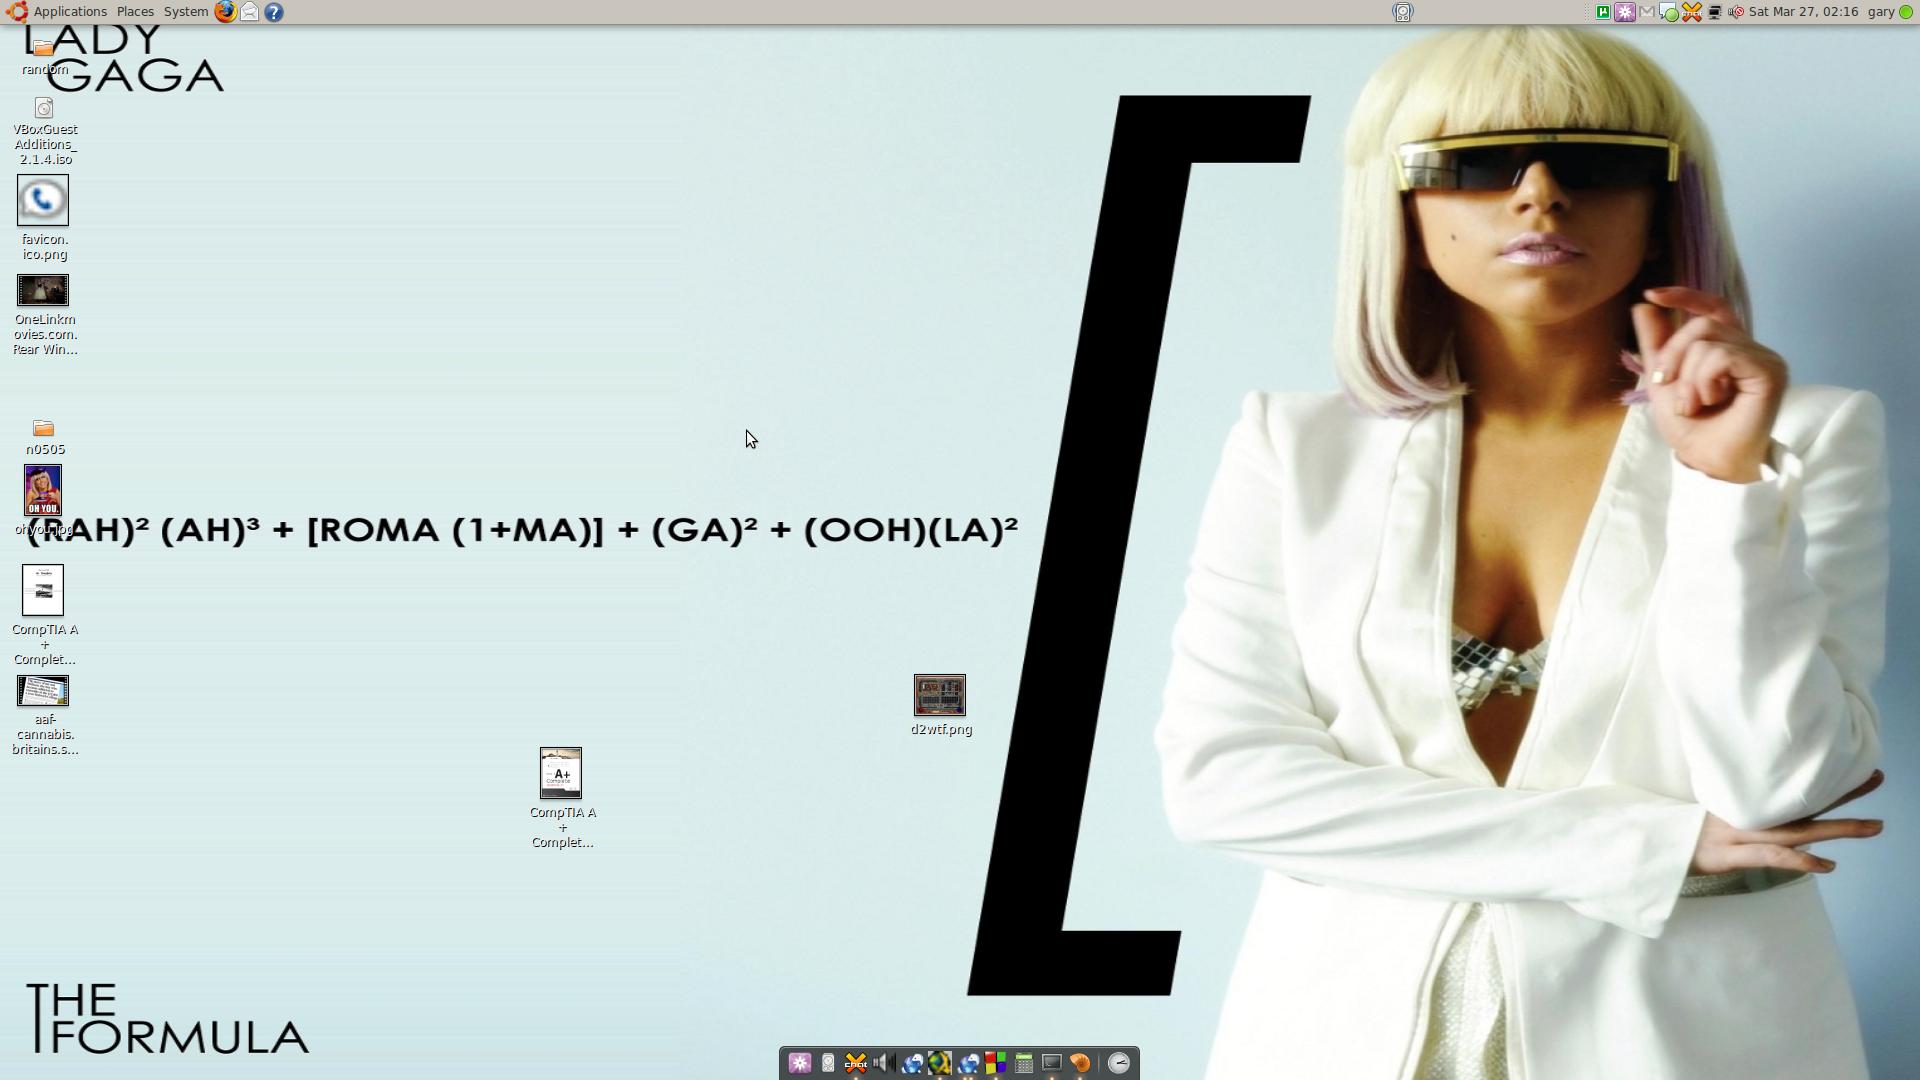The image size is (1920, 1080).
Task: Click the clock icon in the dock
Action: point(1119,1063)
